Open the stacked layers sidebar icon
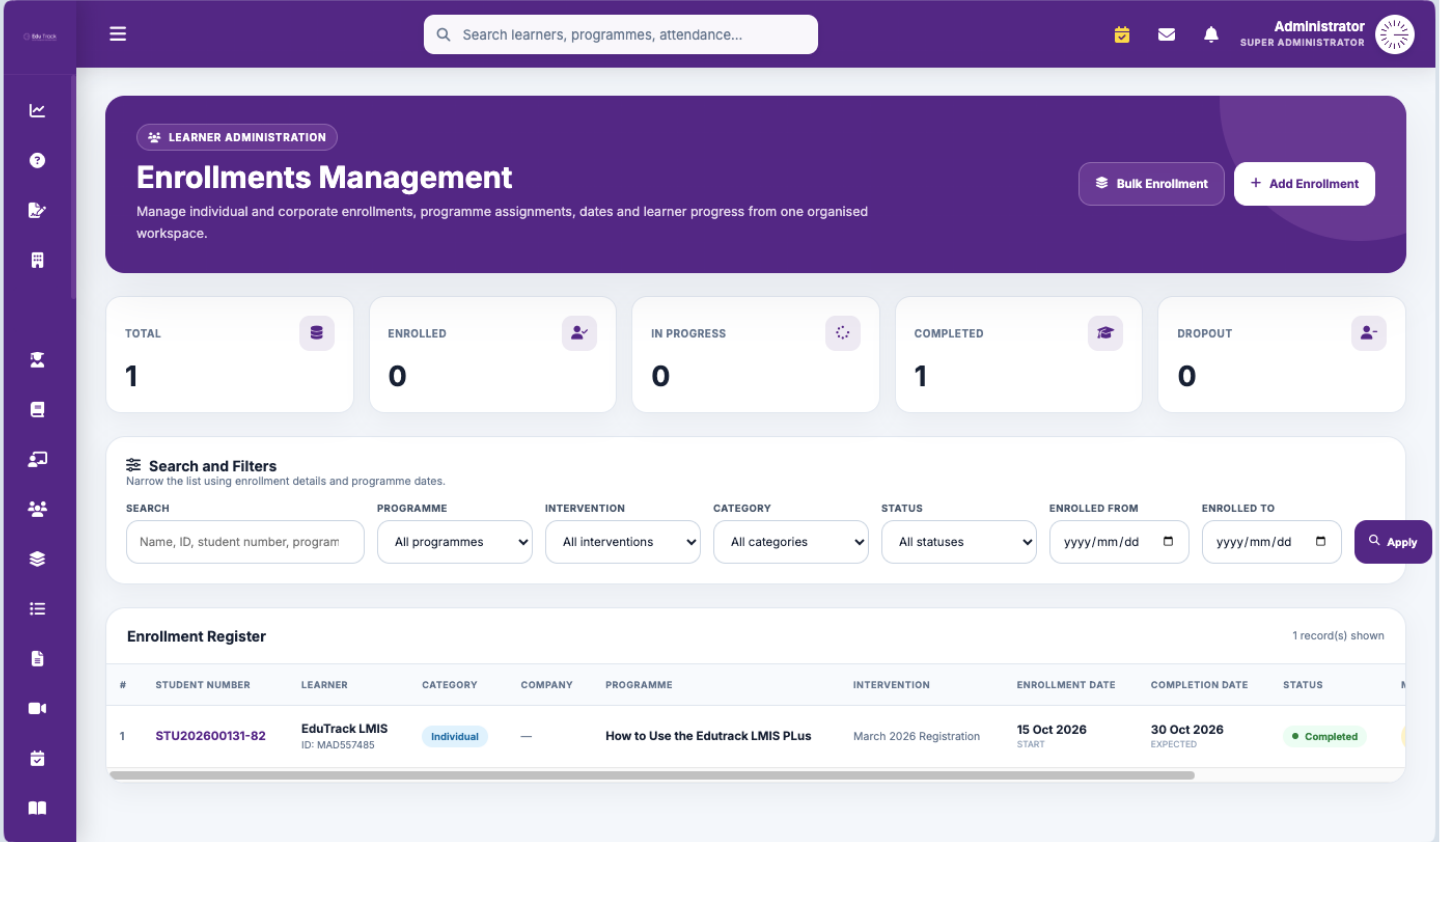The height and width of the screenshot is (900, 1440). (37, 559)
